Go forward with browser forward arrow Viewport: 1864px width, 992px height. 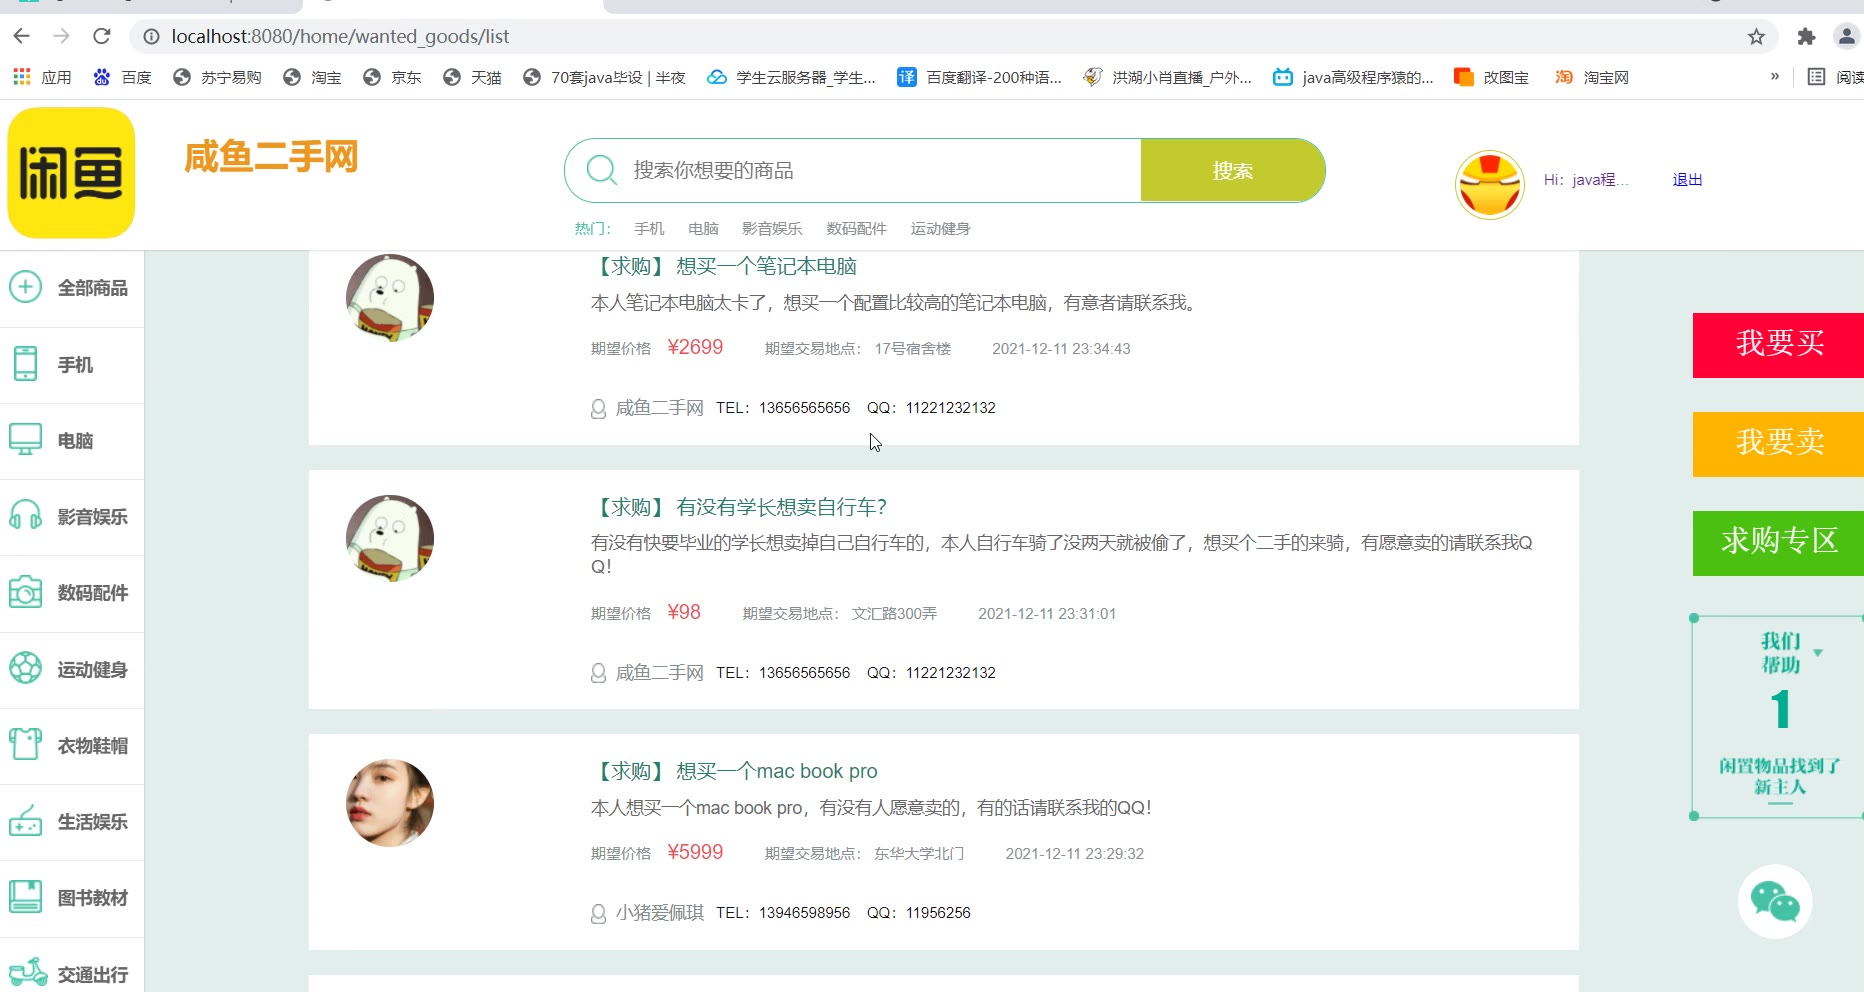click(62, 36)
